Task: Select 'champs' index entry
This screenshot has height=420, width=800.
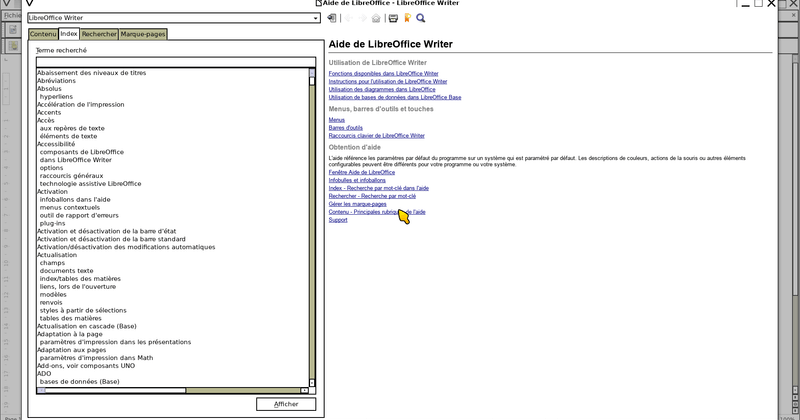Action: pos(52,263)
